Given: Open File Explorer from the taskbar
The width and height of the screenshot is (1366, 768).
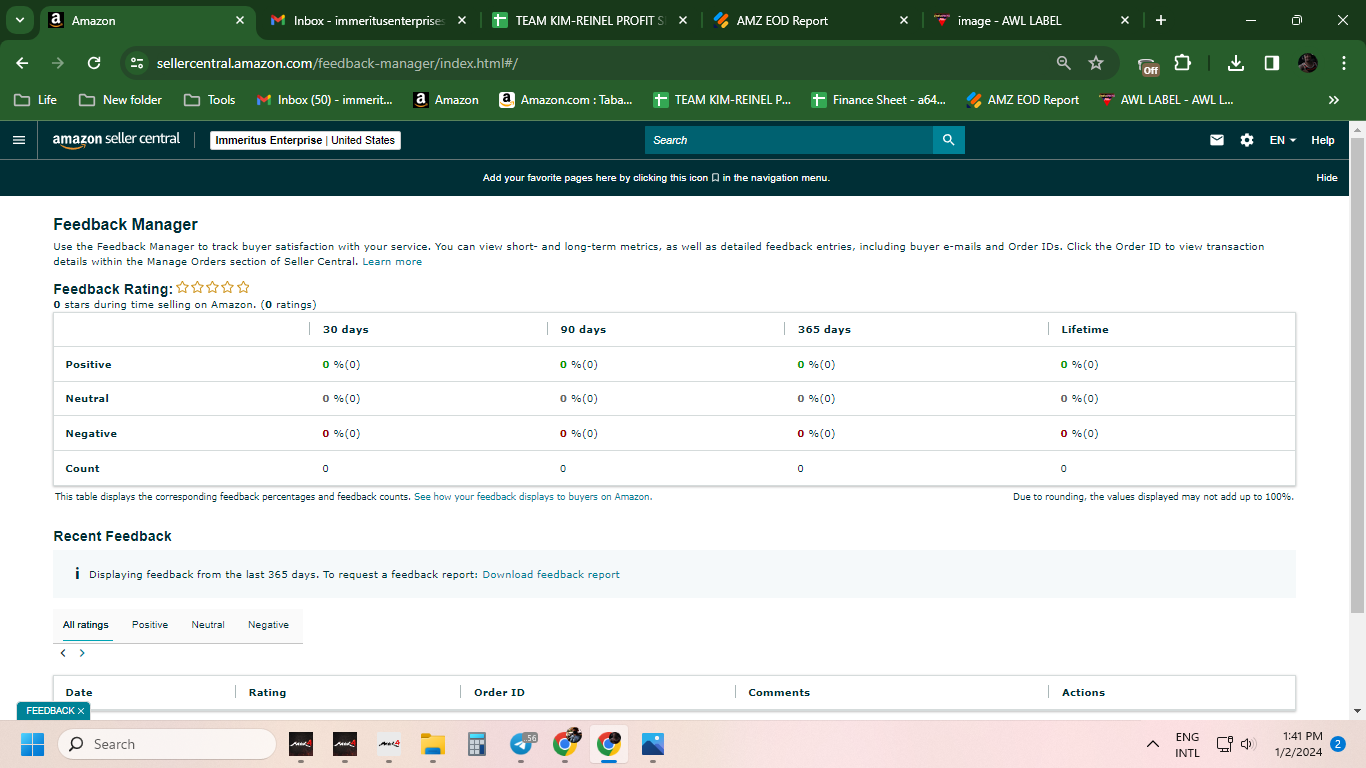Looking at the screenshot, I should [x=432, y=744].
